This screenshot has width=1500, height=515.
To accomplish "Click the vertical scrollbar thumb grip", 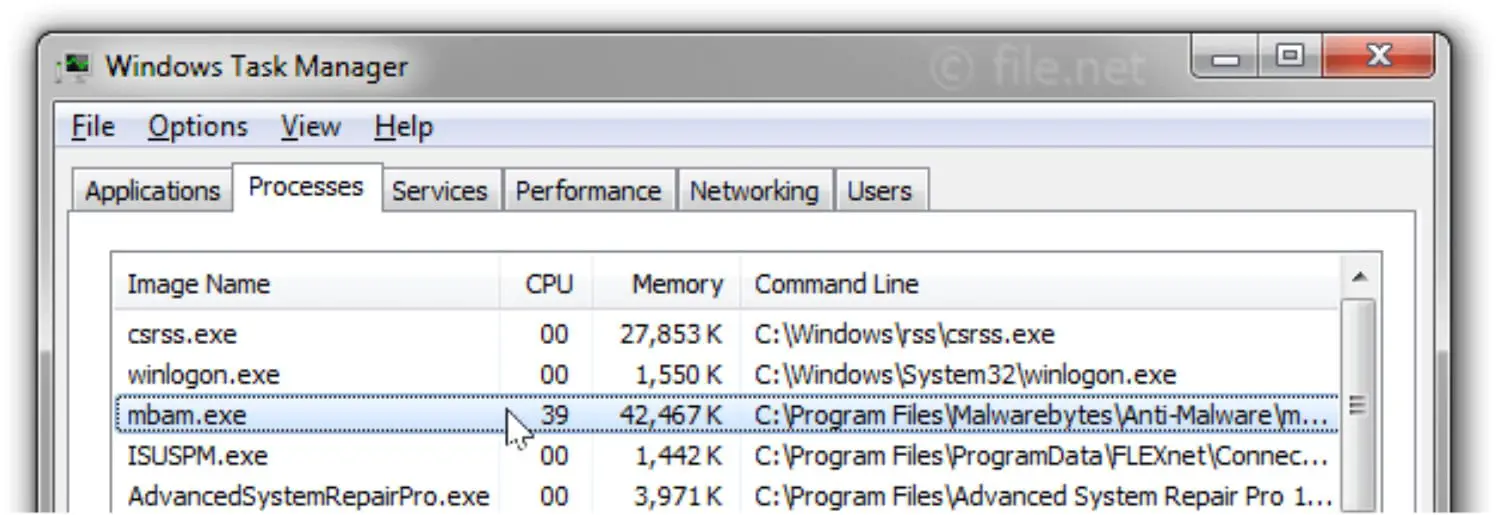I will pyautogui.click(x=1358, y=405).
